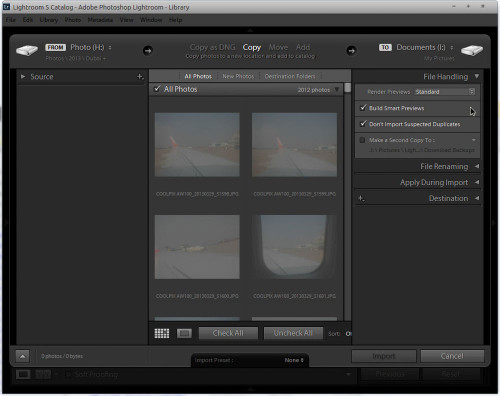Image resolution: width=500 pixels, height=396 pixels.
Task: Open the View menu
Action: pyautogui.click(x=126, y=20)
